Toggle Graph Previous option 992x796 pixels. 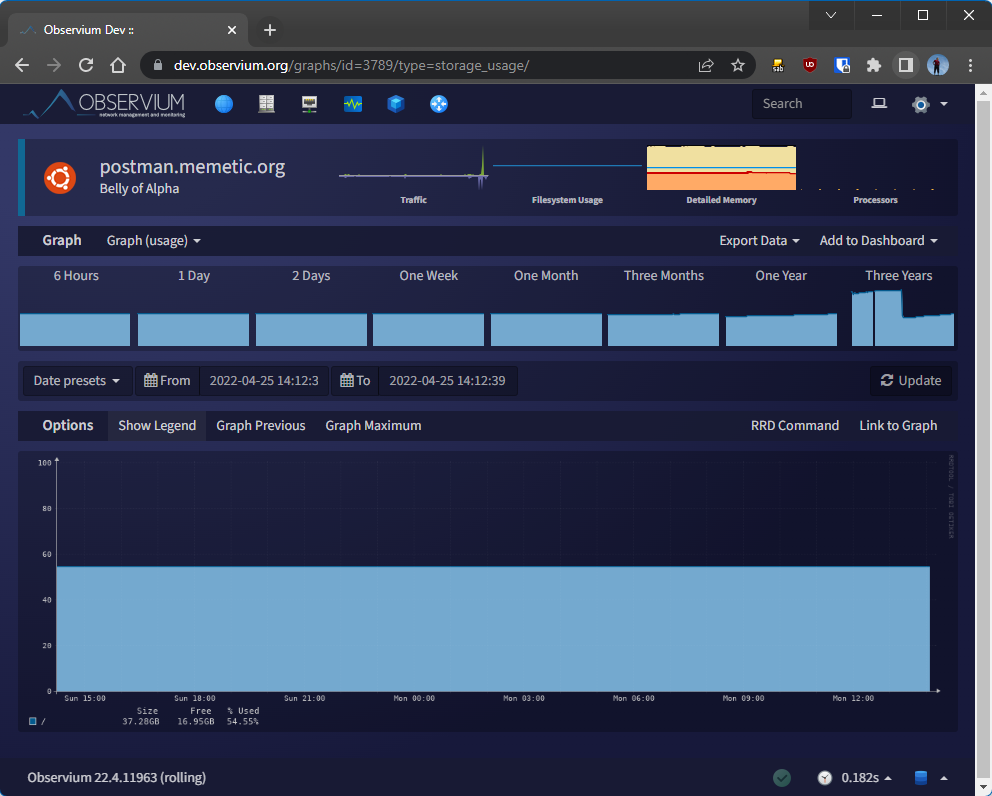pos(261,425)
